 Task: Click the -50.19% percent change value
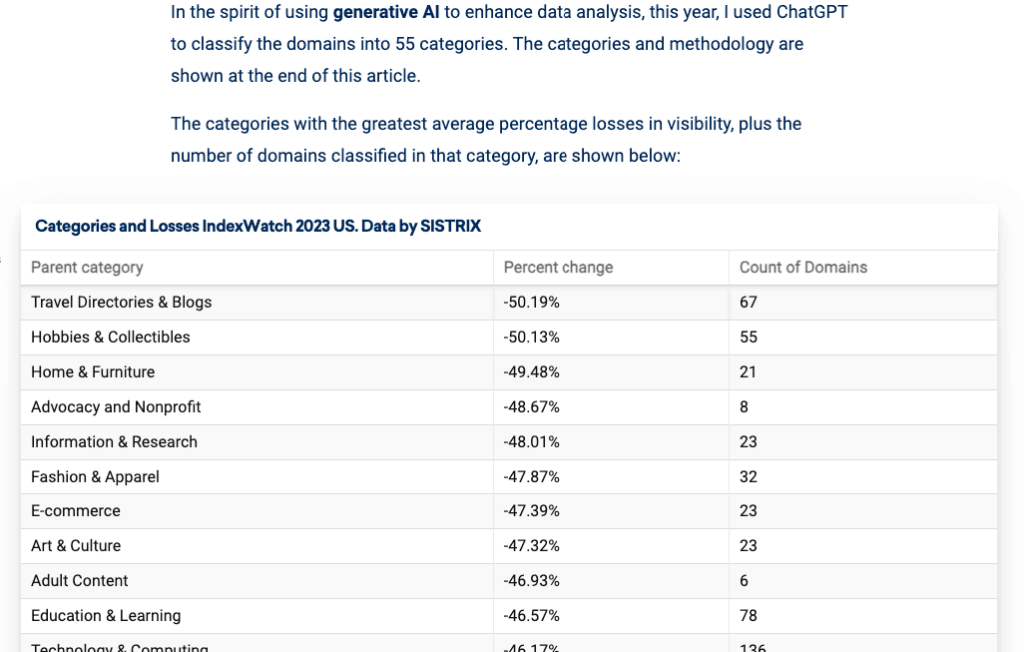pyautogui.click(x=532, y=302)
